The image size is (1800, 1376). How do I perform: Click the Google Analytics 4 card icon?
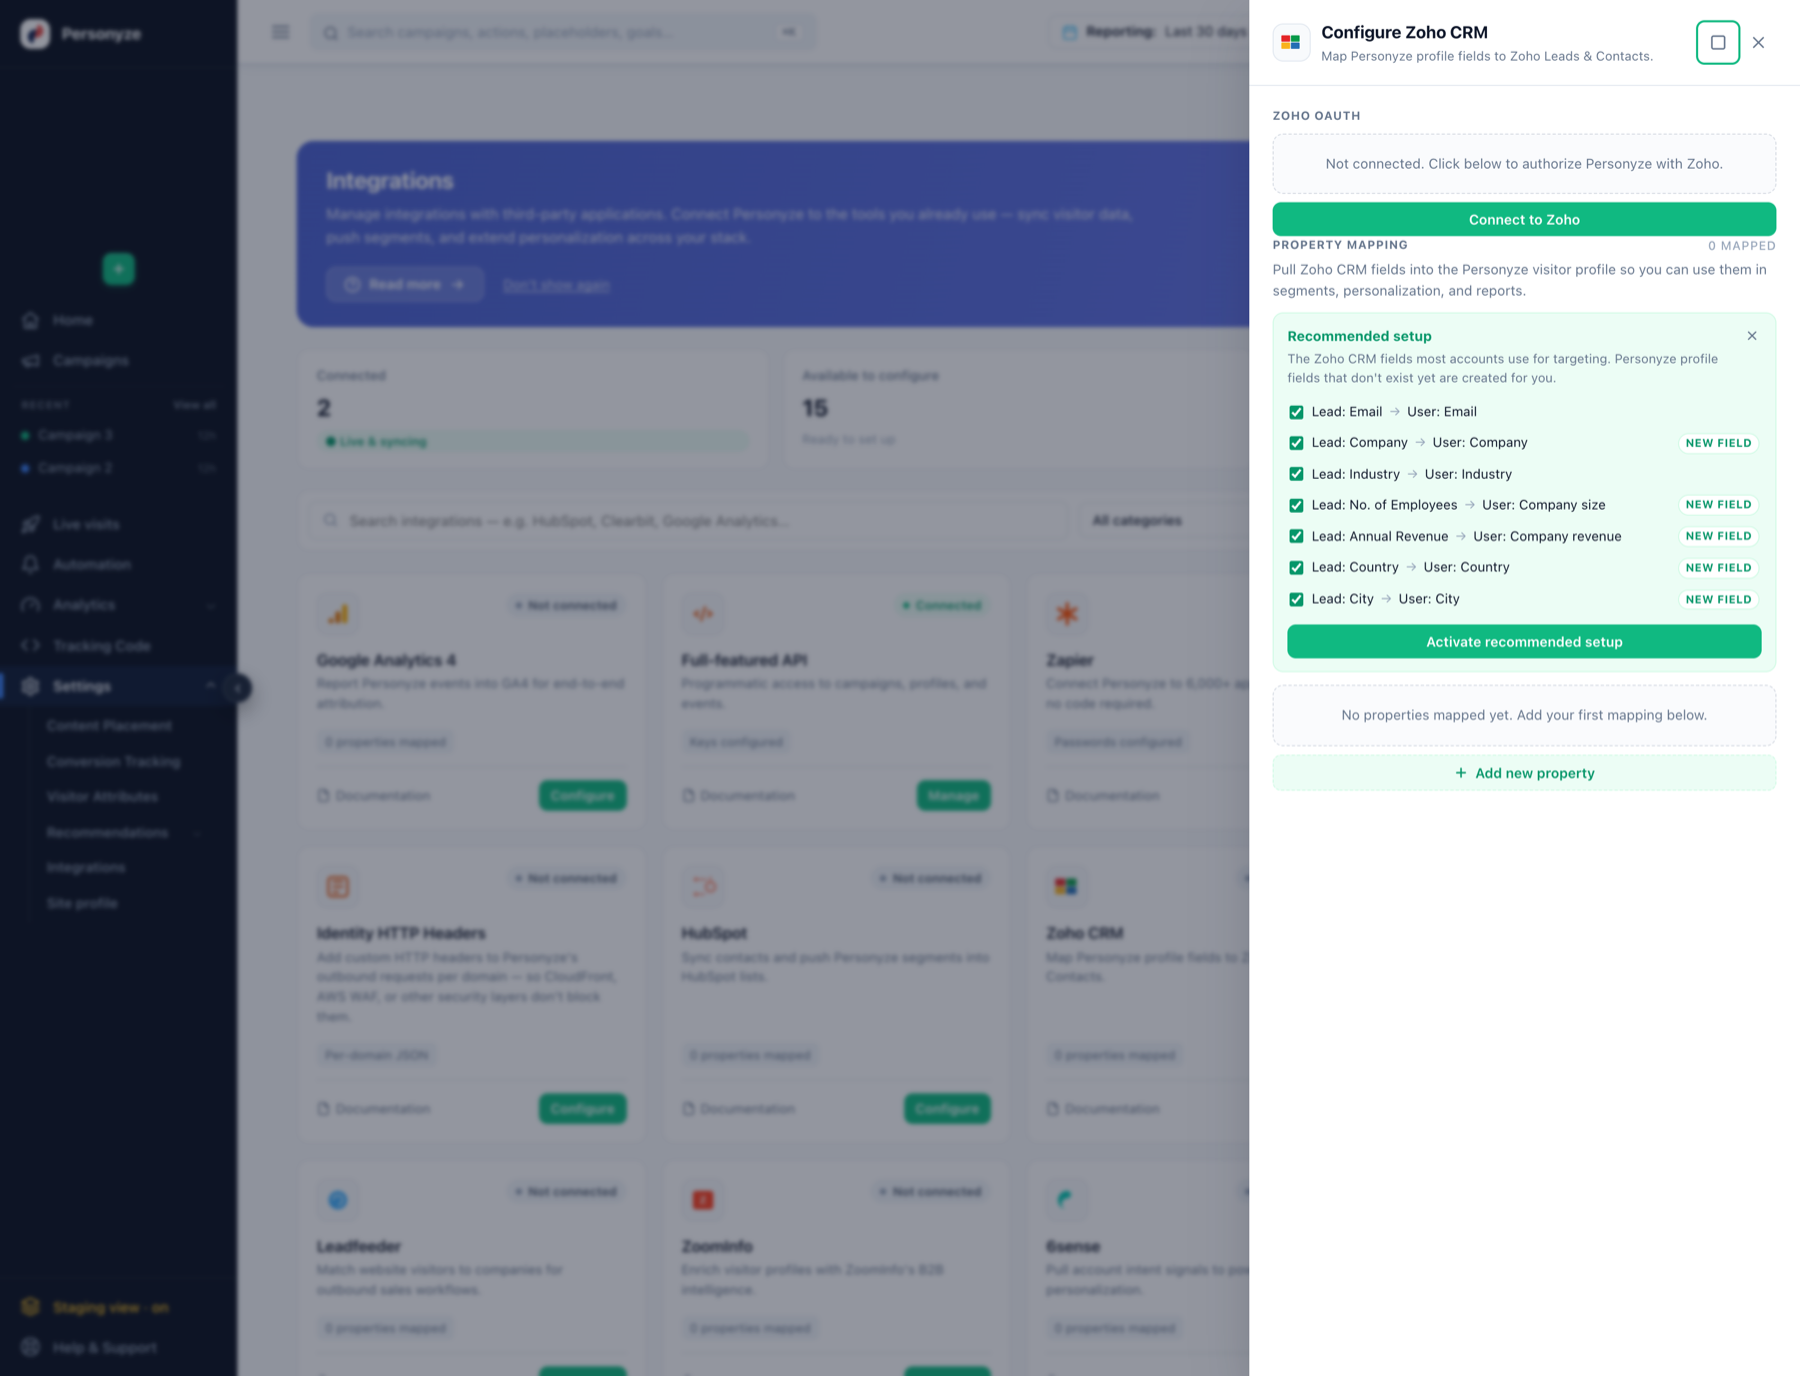pos(338,613)
